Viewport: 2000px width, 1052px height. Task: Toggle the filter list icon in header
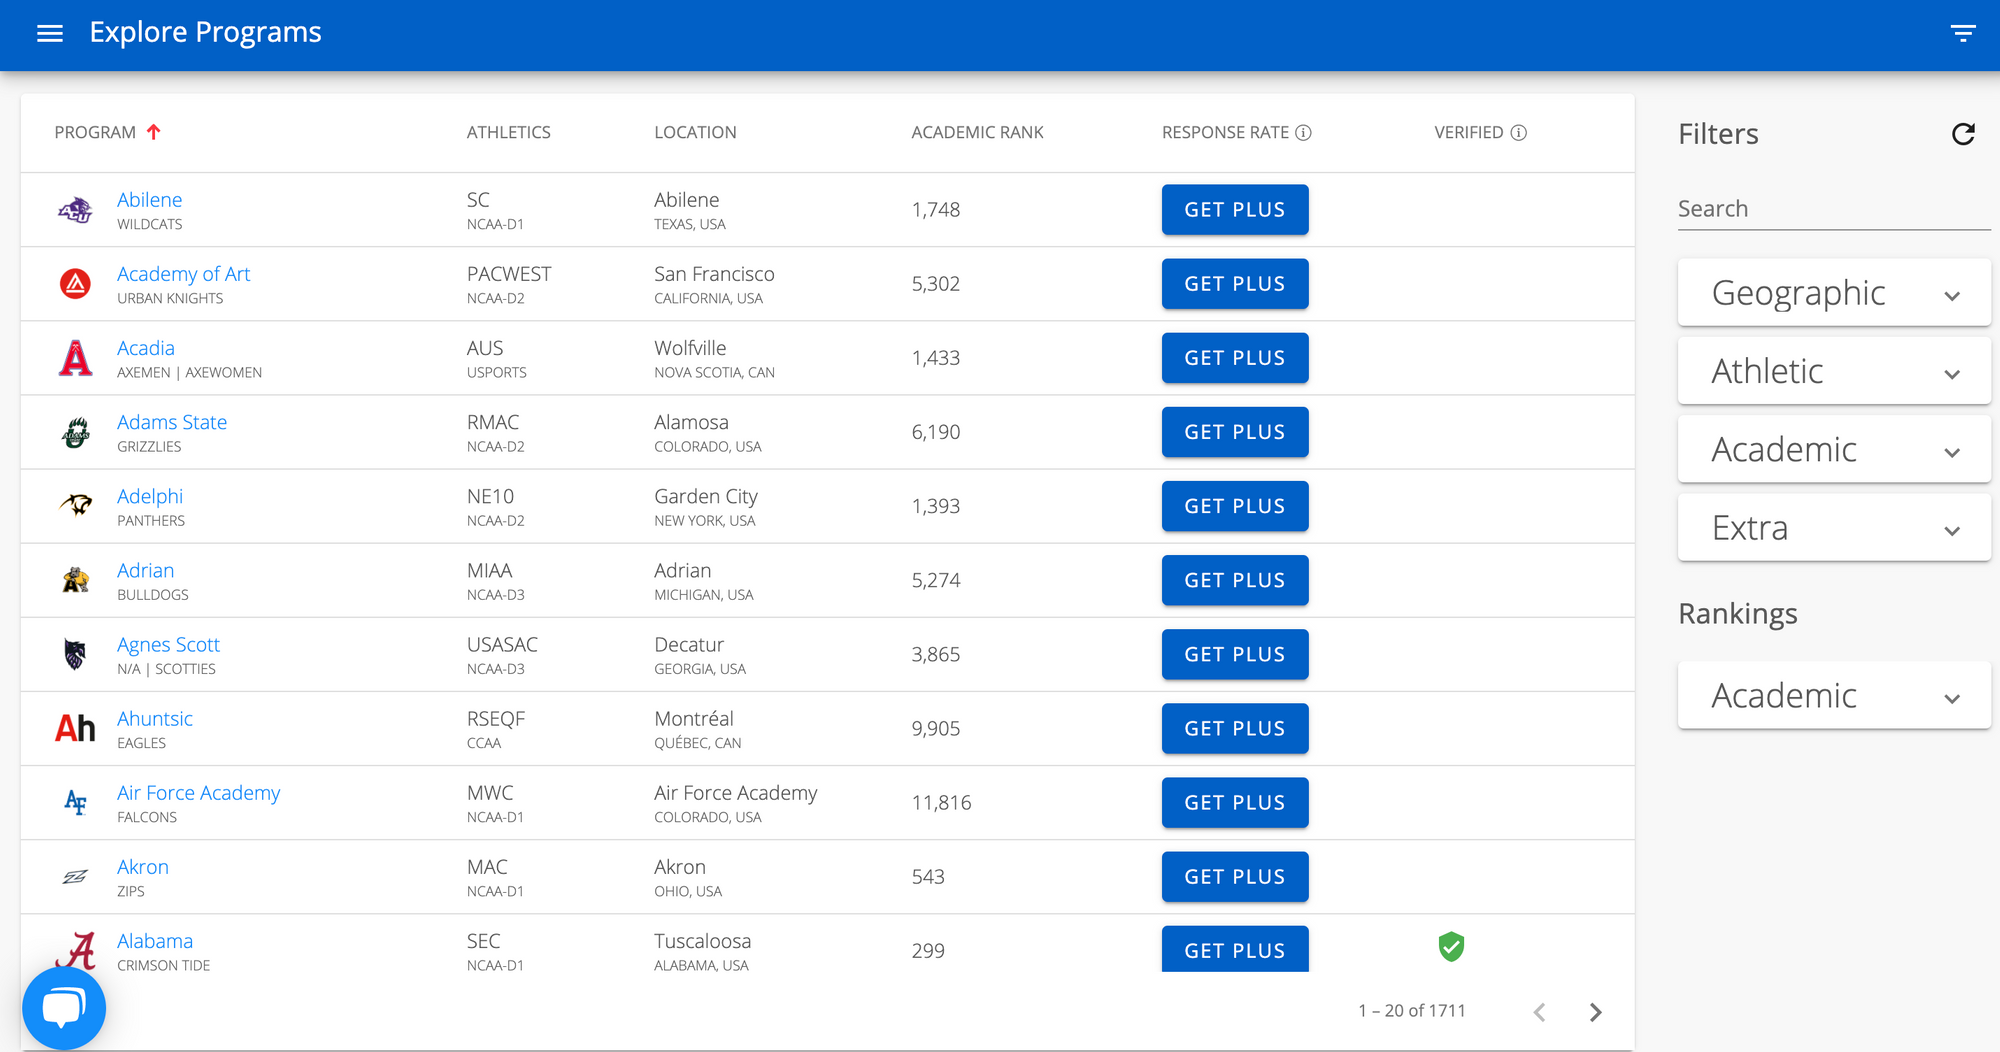tap(1963, 33)
